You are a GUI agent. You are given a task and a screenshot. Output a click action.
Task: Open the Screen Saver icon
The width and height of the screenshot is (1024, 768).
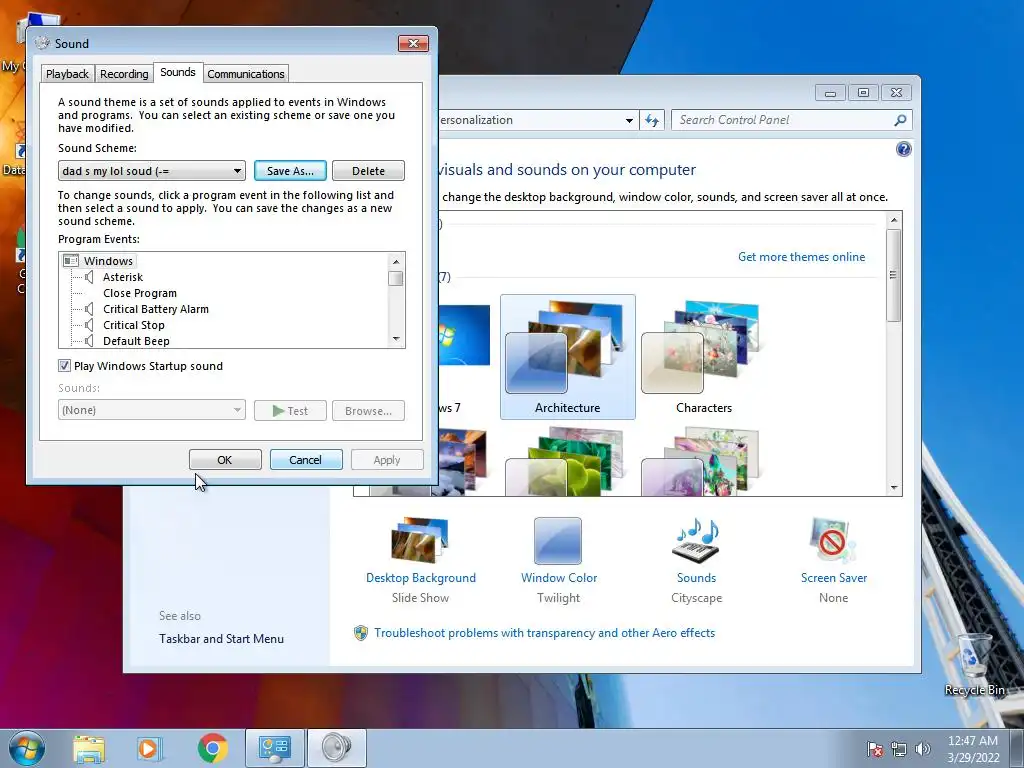(x=833, y=540)
